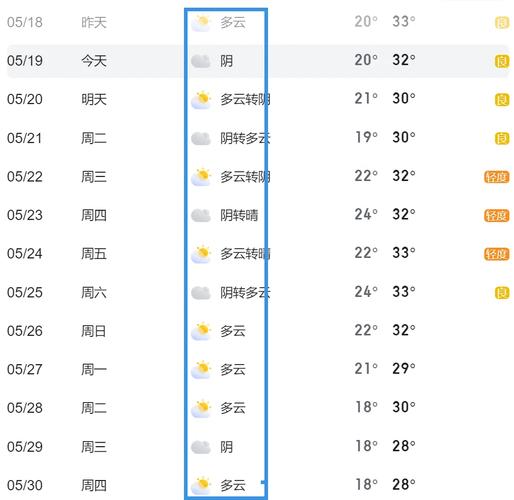Click the 周日 label
Viewport: 514px width, 500px height.
coord(94,331)
